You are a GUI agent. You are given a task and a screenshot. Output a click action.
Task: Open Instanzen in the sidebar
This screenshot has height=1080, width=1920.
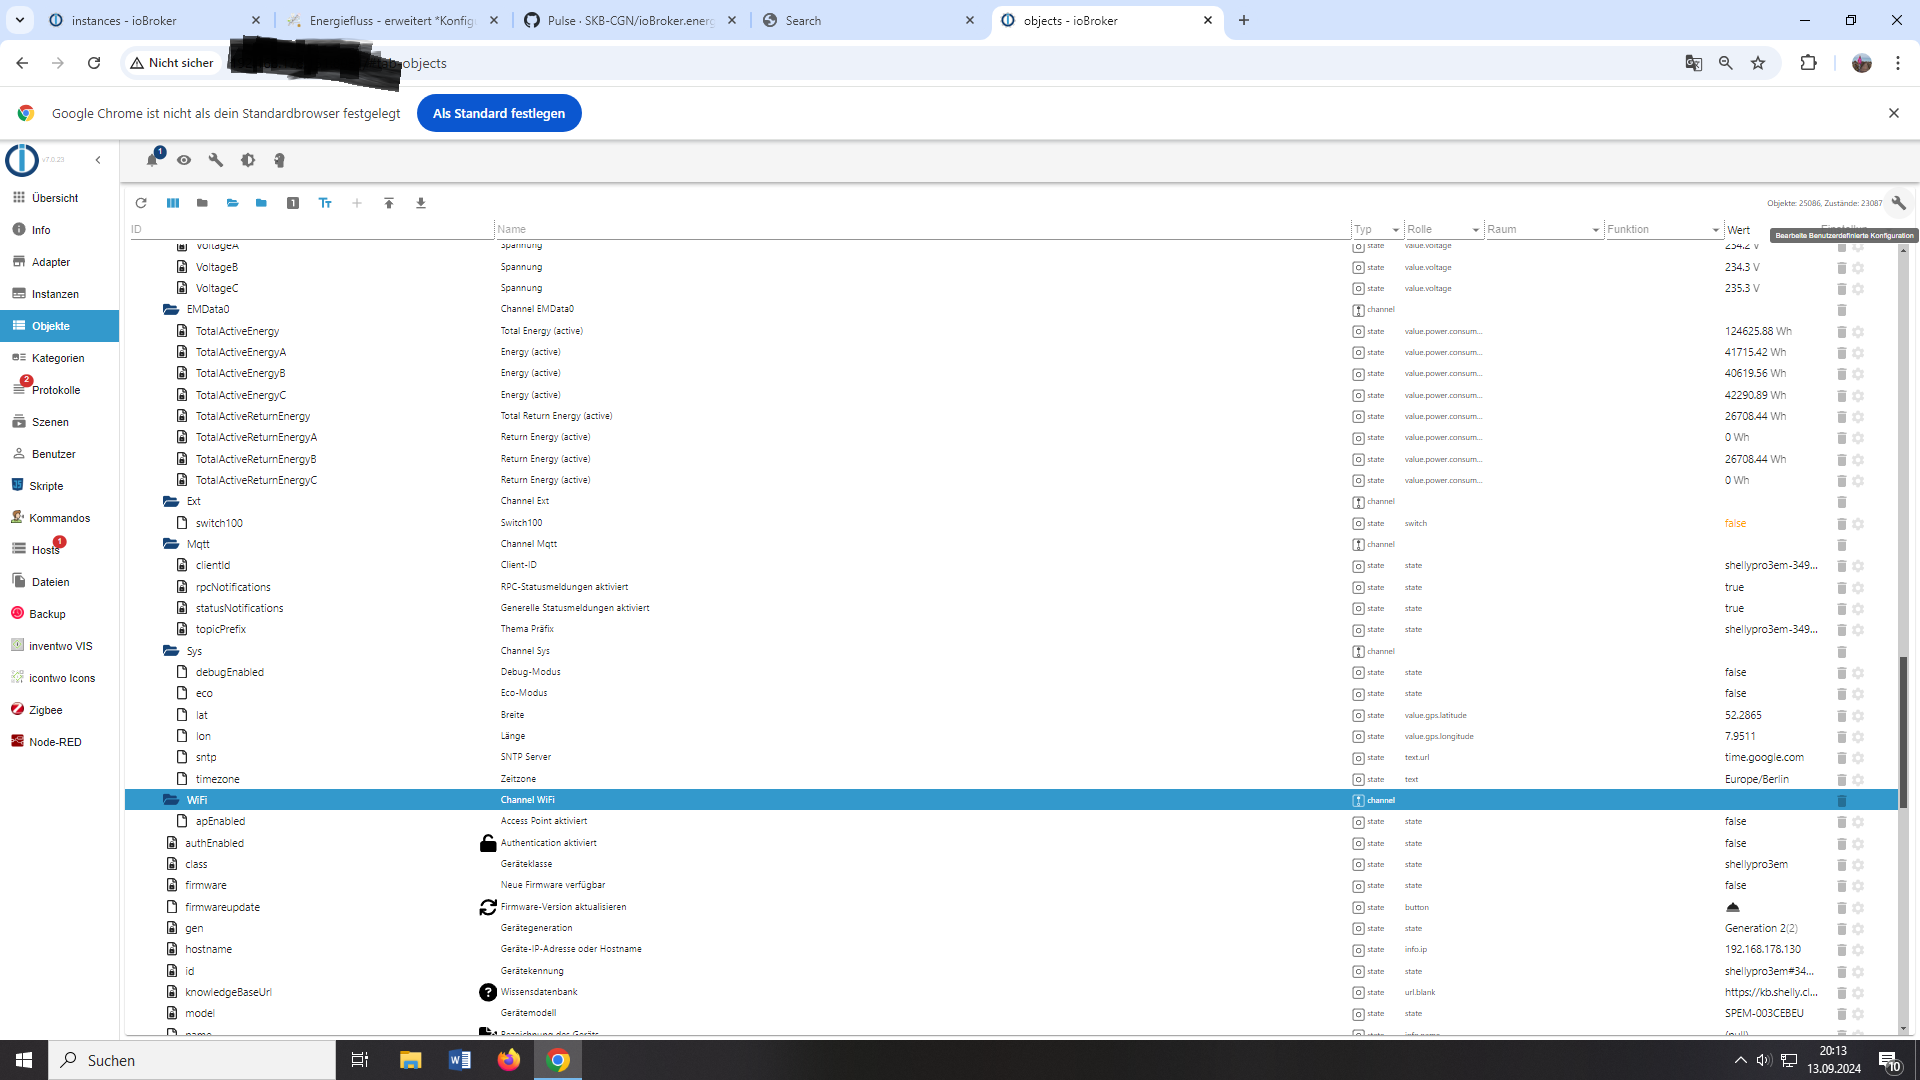[x=55, y=294]
